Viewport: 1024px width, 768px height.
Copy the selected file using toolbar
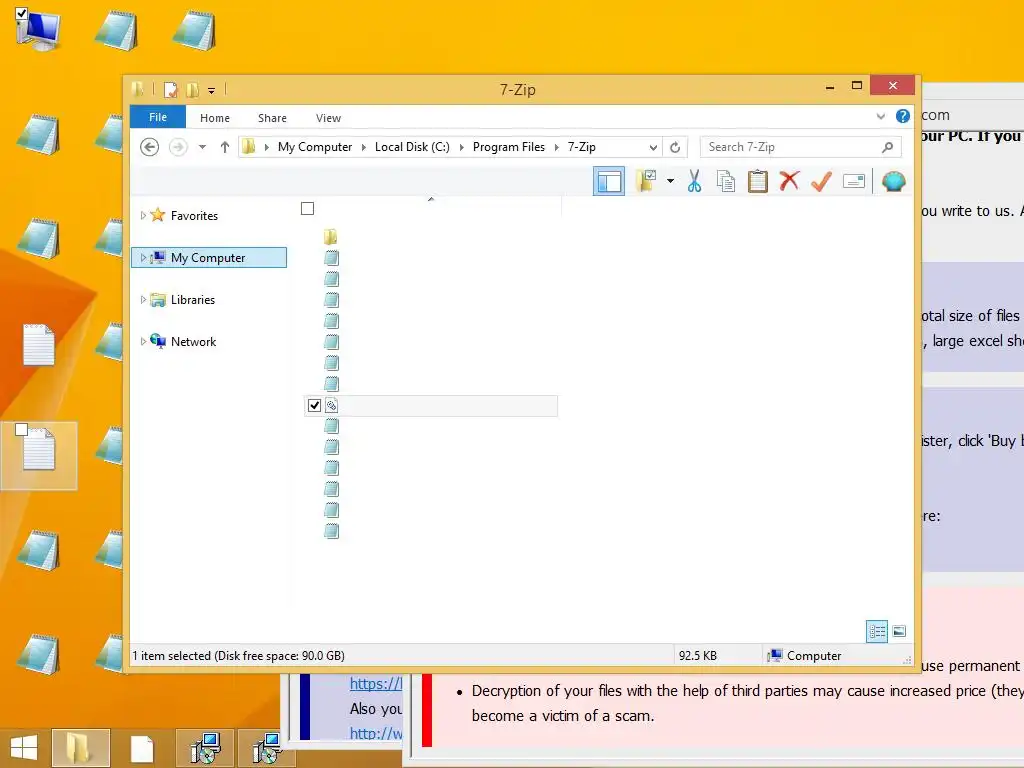pyautogui.click(x=726, y=182)
